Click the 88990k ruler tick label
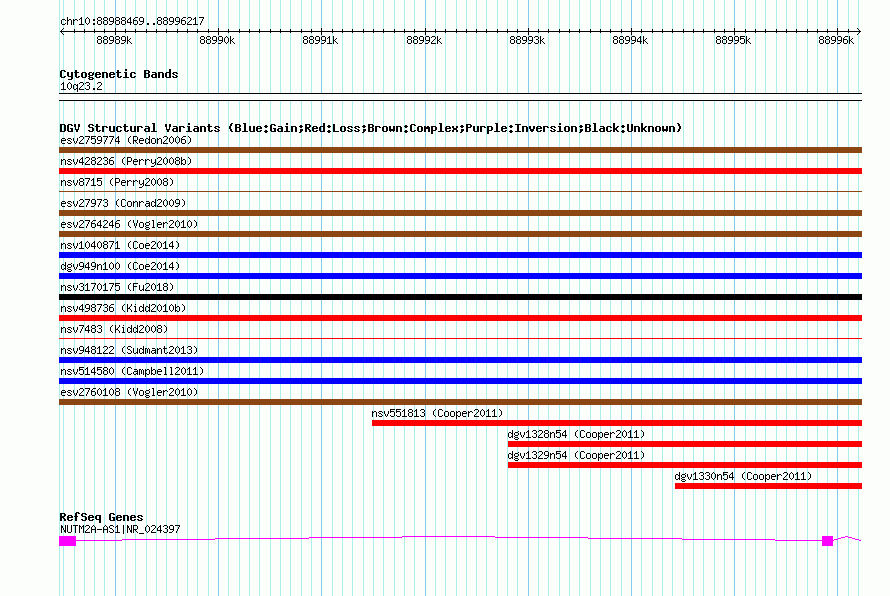The image size is (890, 596). 217,40
